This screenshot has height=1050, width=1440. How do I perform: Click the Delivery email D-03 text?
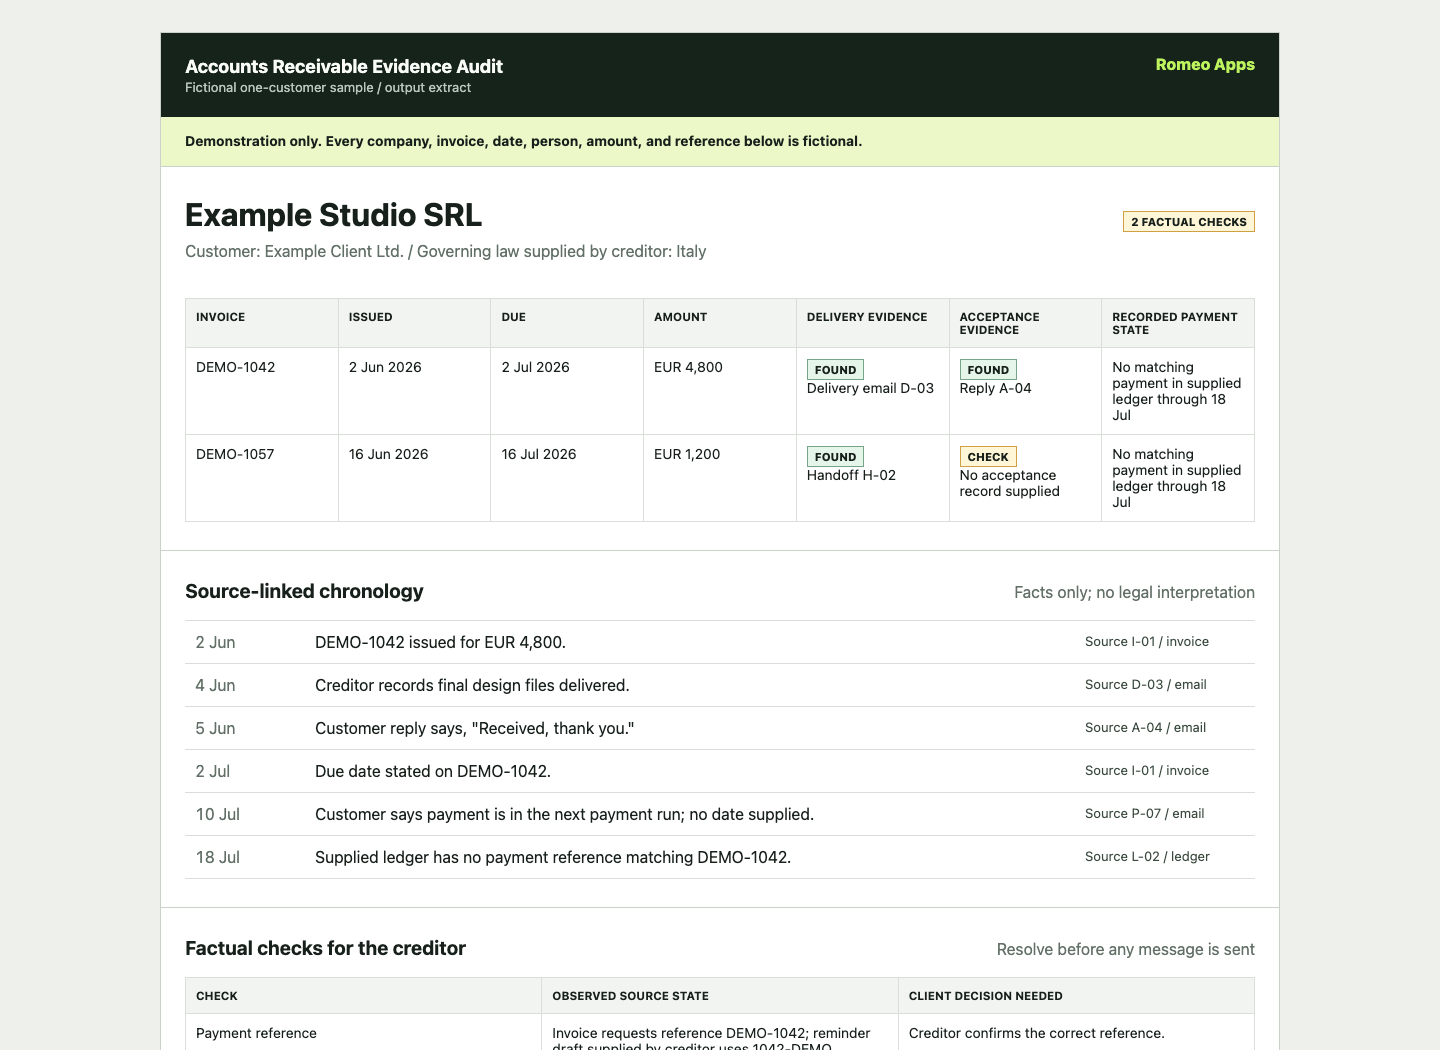(x=870, y=388)
